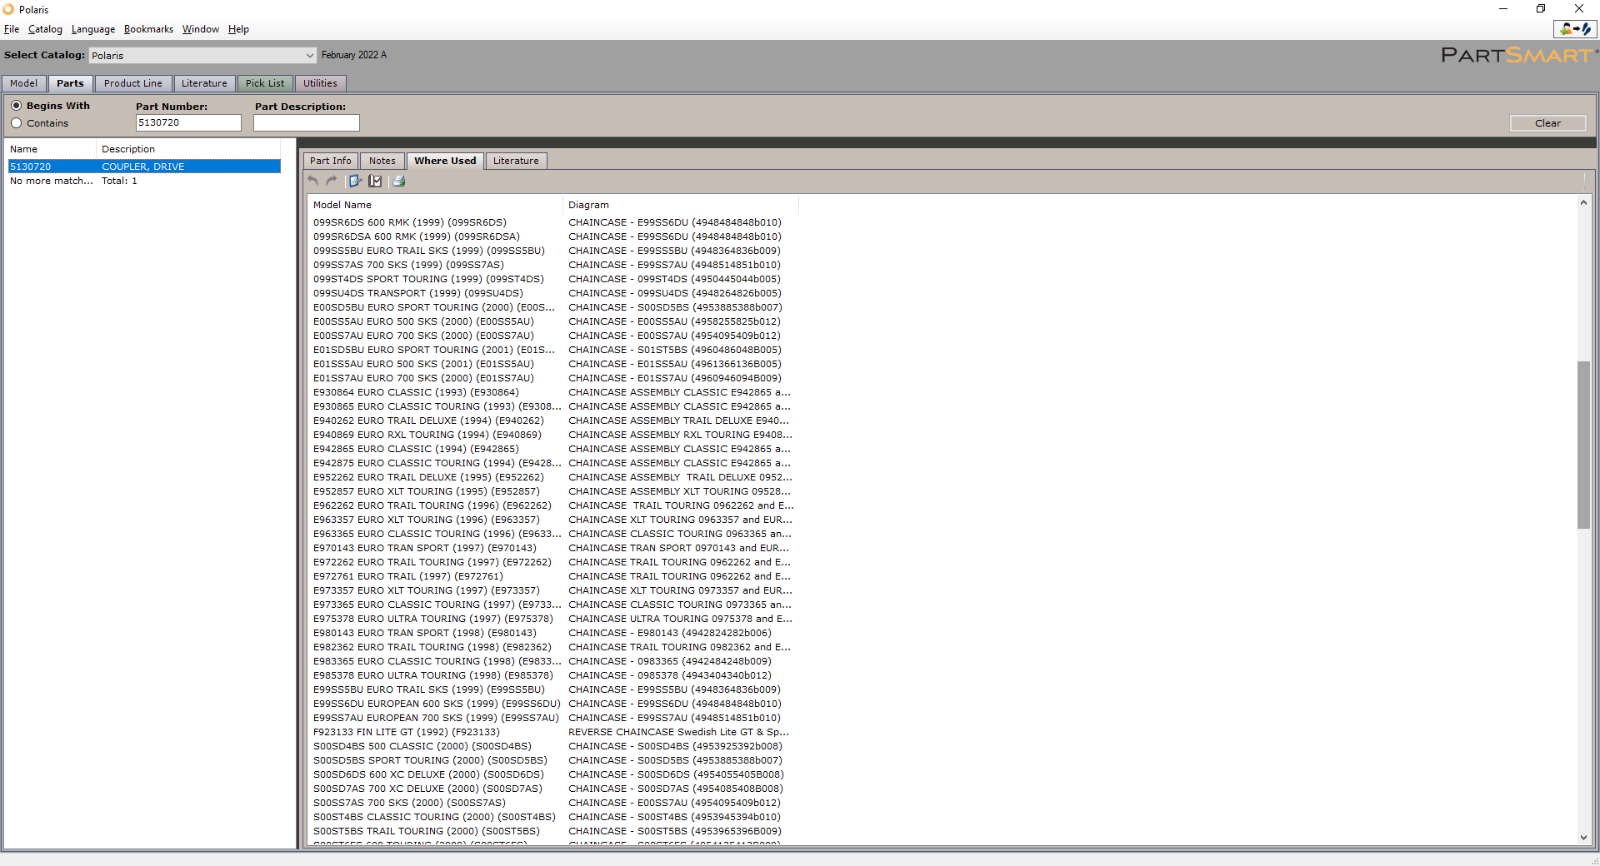Select row E980143 EURO TRAN SPORT (1998)

click(x=425, y=633)
